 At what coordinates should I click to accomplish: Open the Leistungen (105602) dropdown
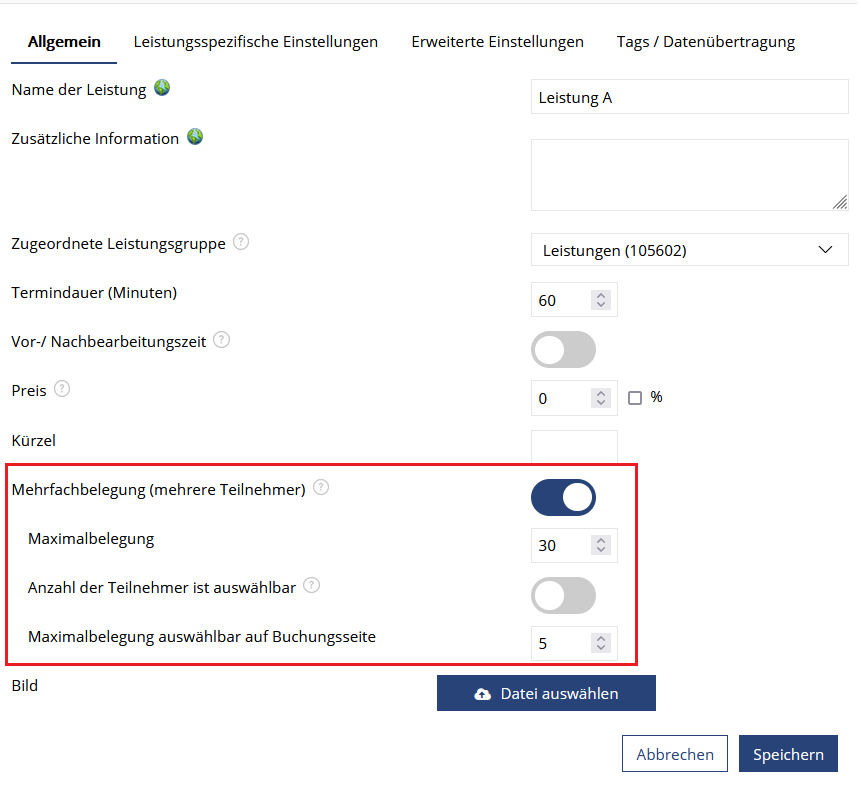(x=690, y=250)
